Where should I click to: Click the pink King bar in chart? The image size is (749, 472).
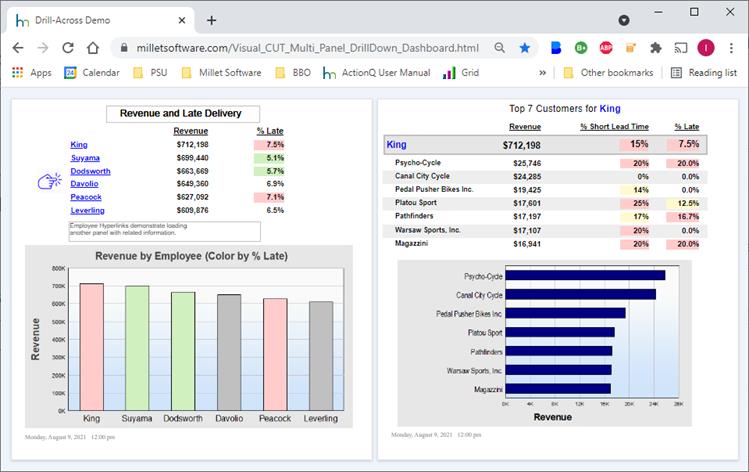click(91, 346)
